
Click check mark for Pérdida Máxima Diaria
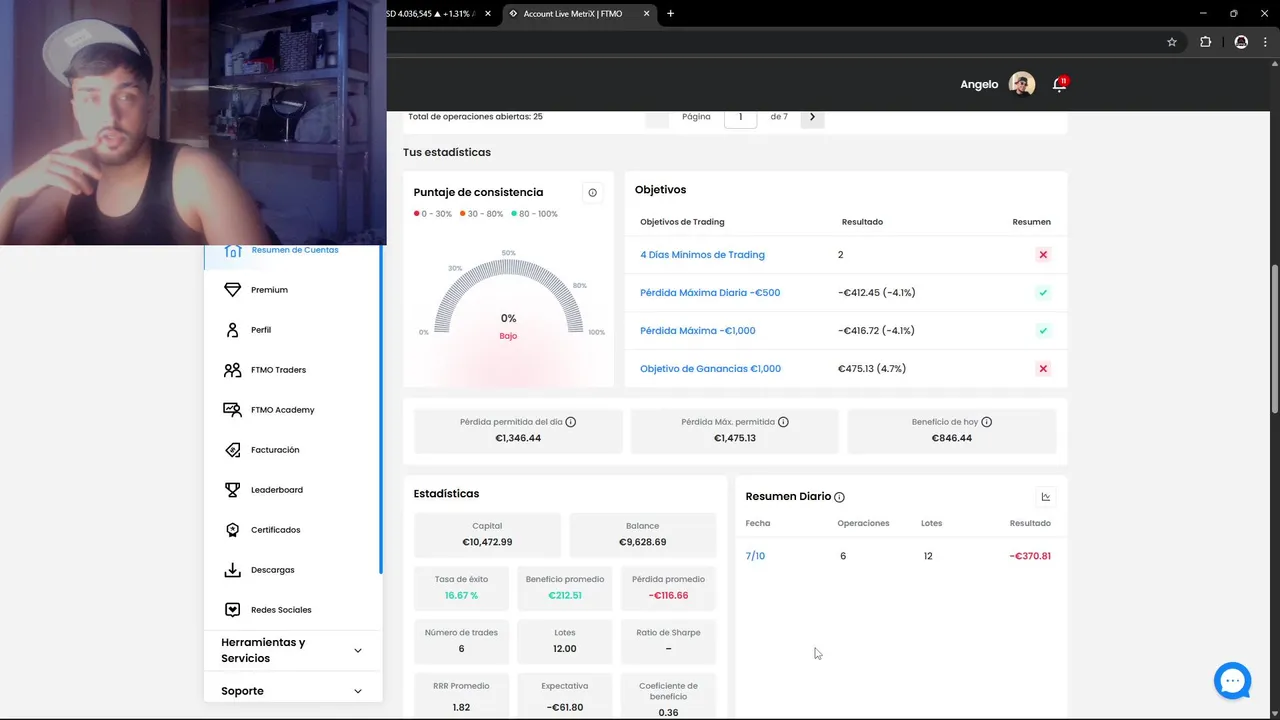pyautogui.click(x=1043, y=293)
